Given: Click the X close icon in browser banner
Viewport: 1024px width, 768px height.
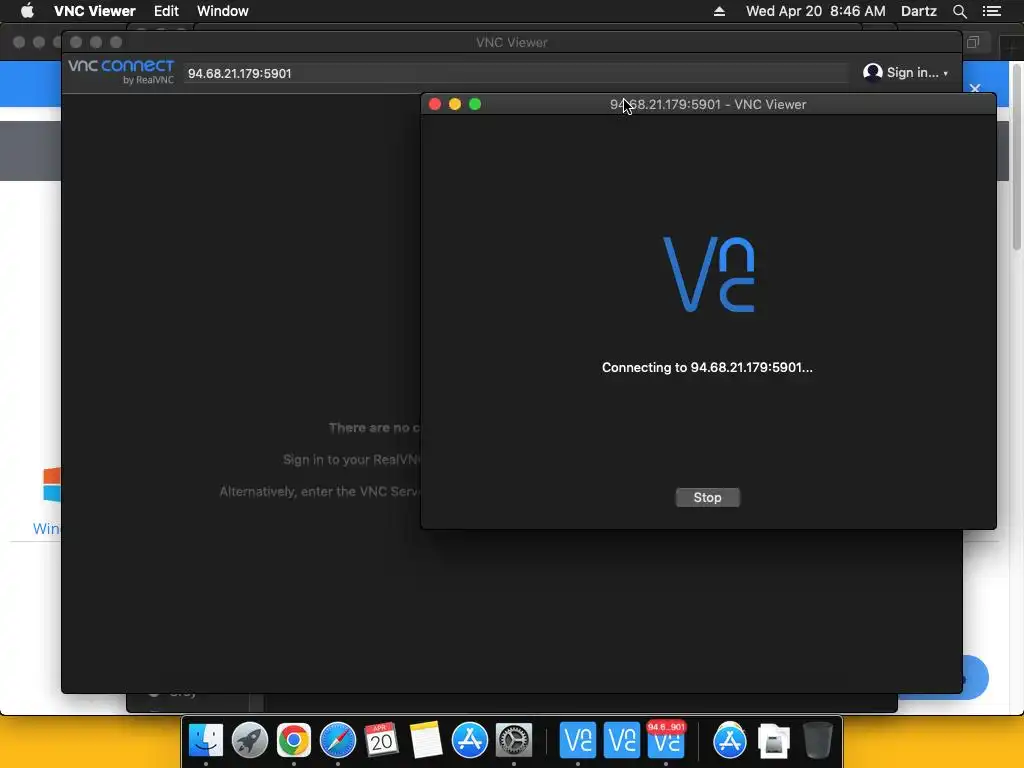Looking at the screenshot, I should pyautogui.click(x=975, y=88).
